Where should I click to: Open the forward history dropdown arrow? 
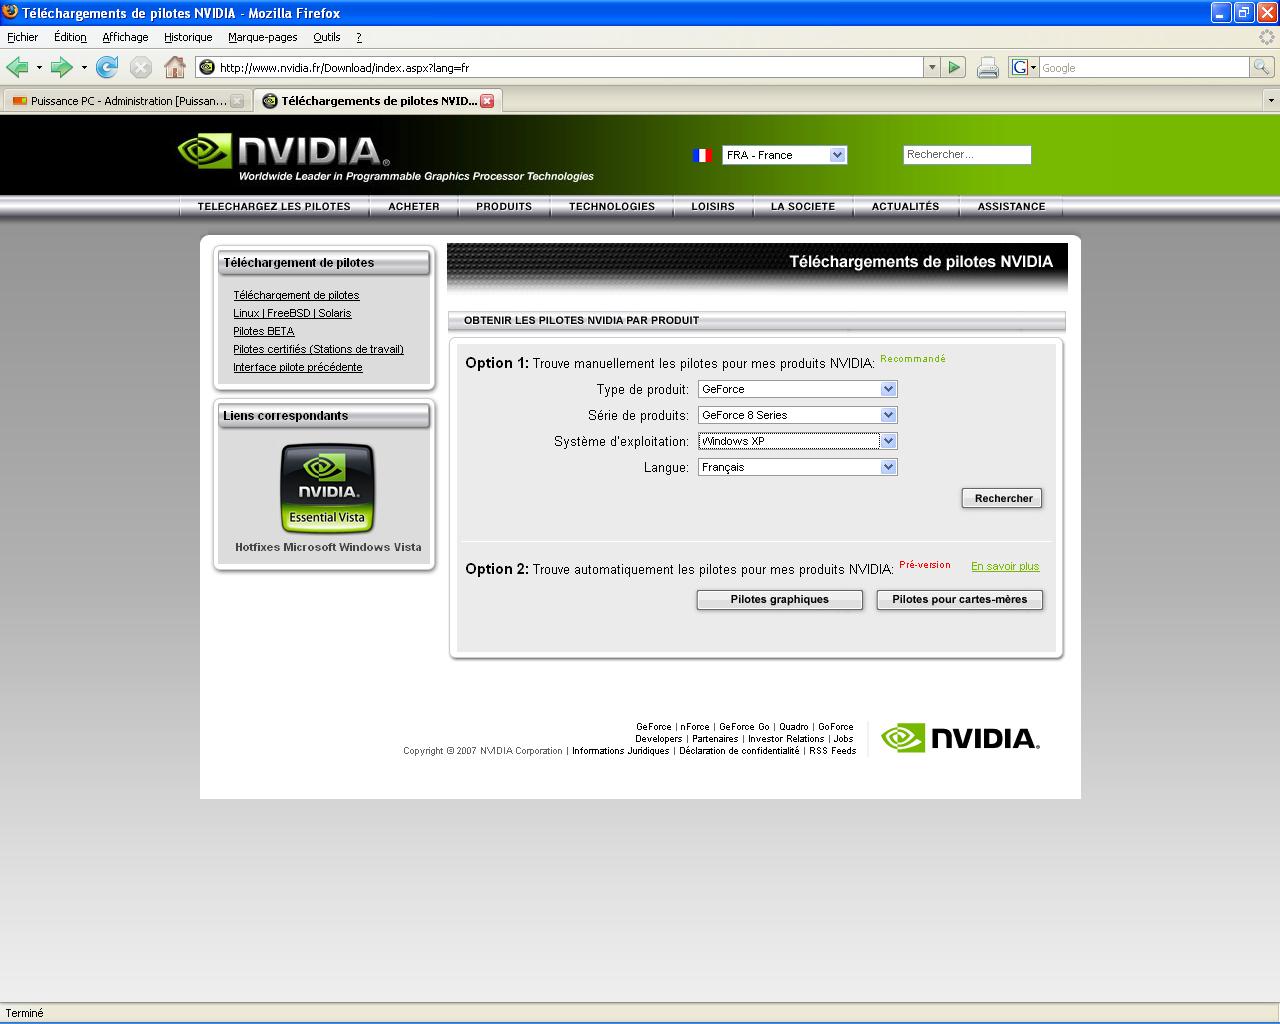click(84, 67)
